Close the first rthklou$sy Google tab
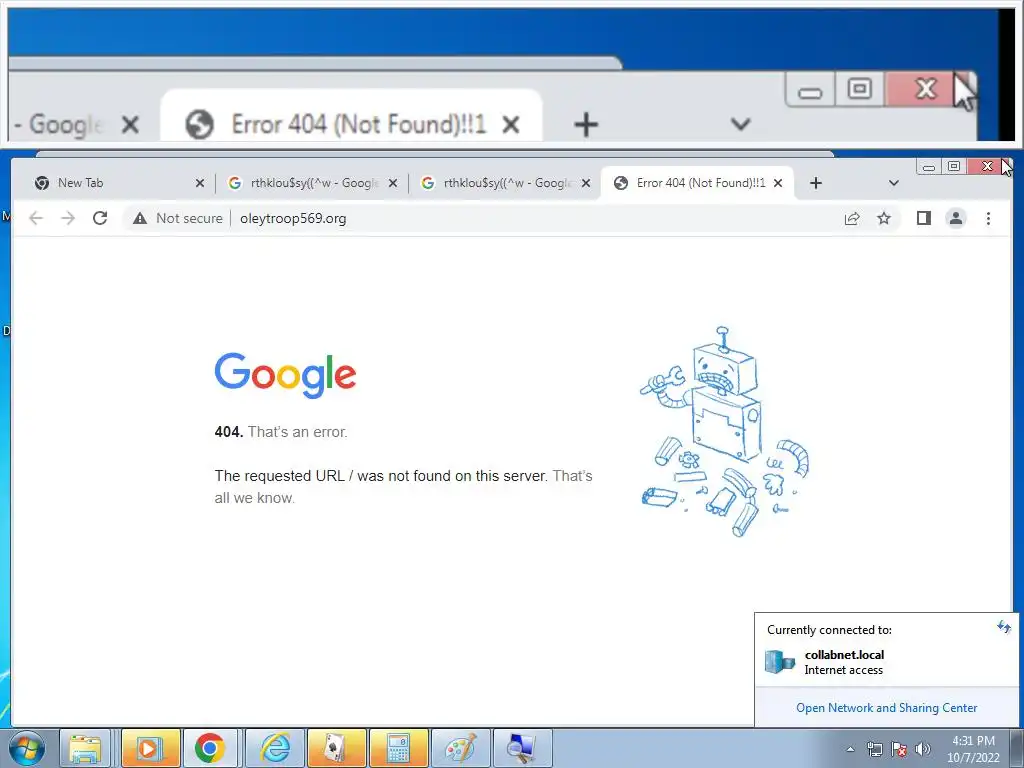This screenshot has width=1024, height=768. [392, 184]
